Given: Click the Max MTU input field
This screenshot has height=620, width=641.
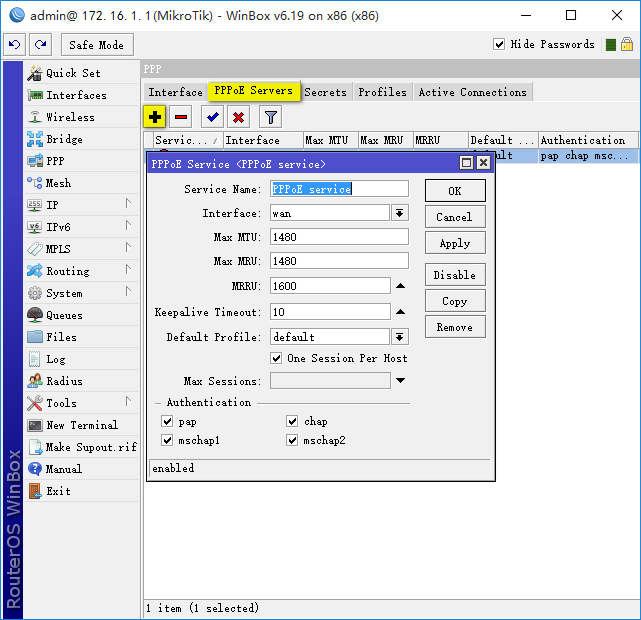Looking at the screenshot, I should coord(339,237).
